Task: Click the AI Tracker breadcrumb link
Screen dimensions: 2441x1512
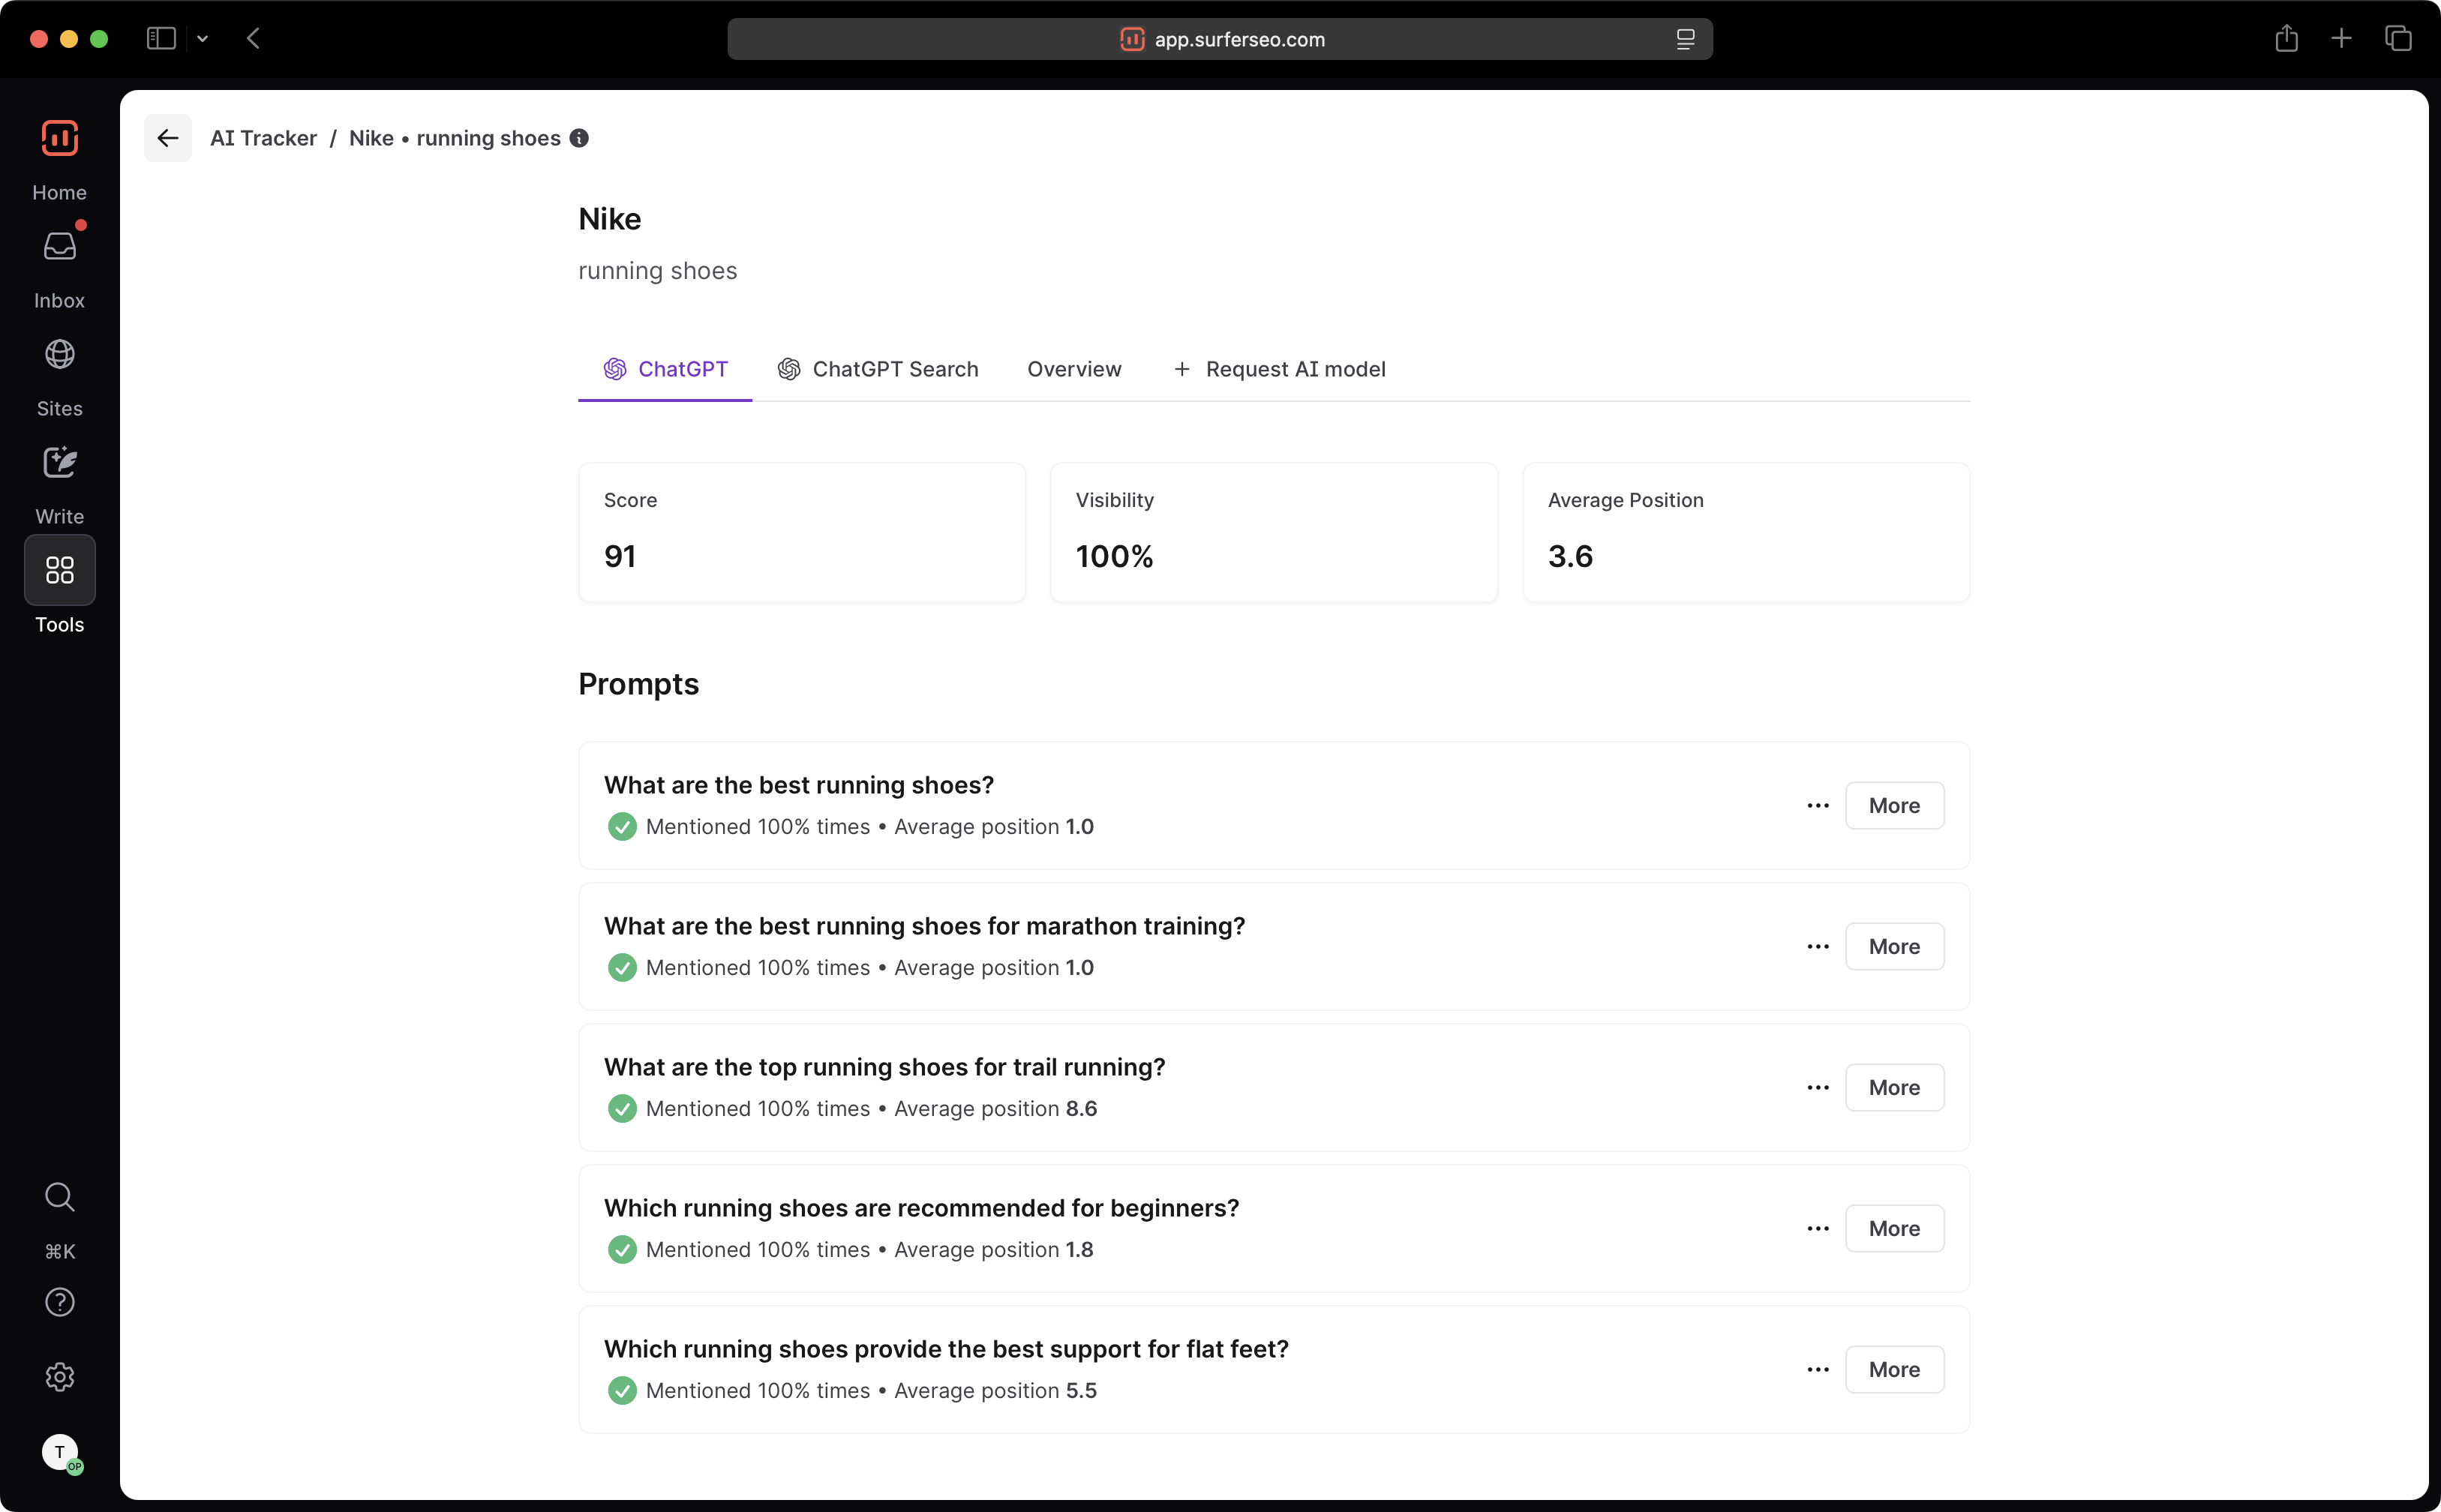Action: pyautogui.click(x=263, y=138)
